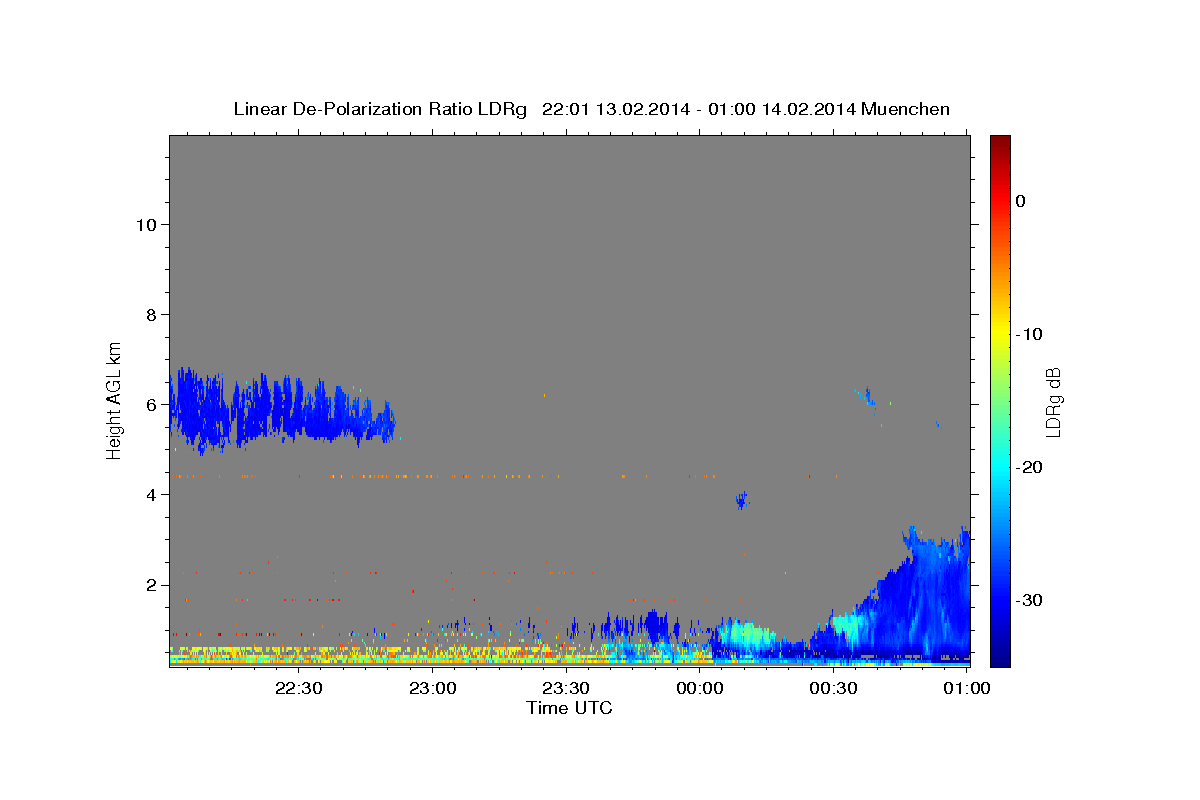Viewport: 1200px width, 800px height.
Task: Click the plot title 'Linear De-Polarization Ratio LDRg'
Action: [379, 109]
